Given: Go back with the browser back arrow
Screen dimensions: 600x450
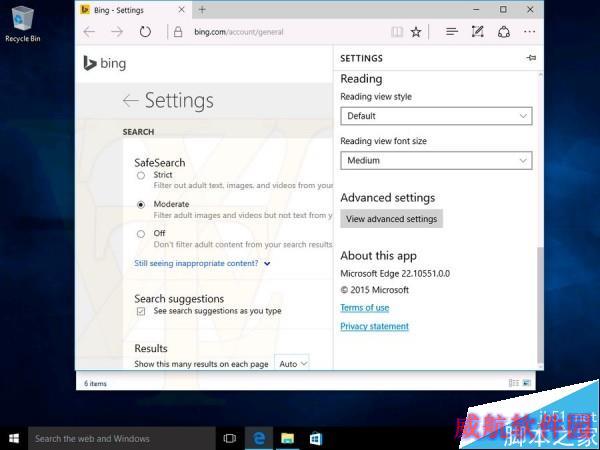Looking at the screenshot, I should click(89, 32).
